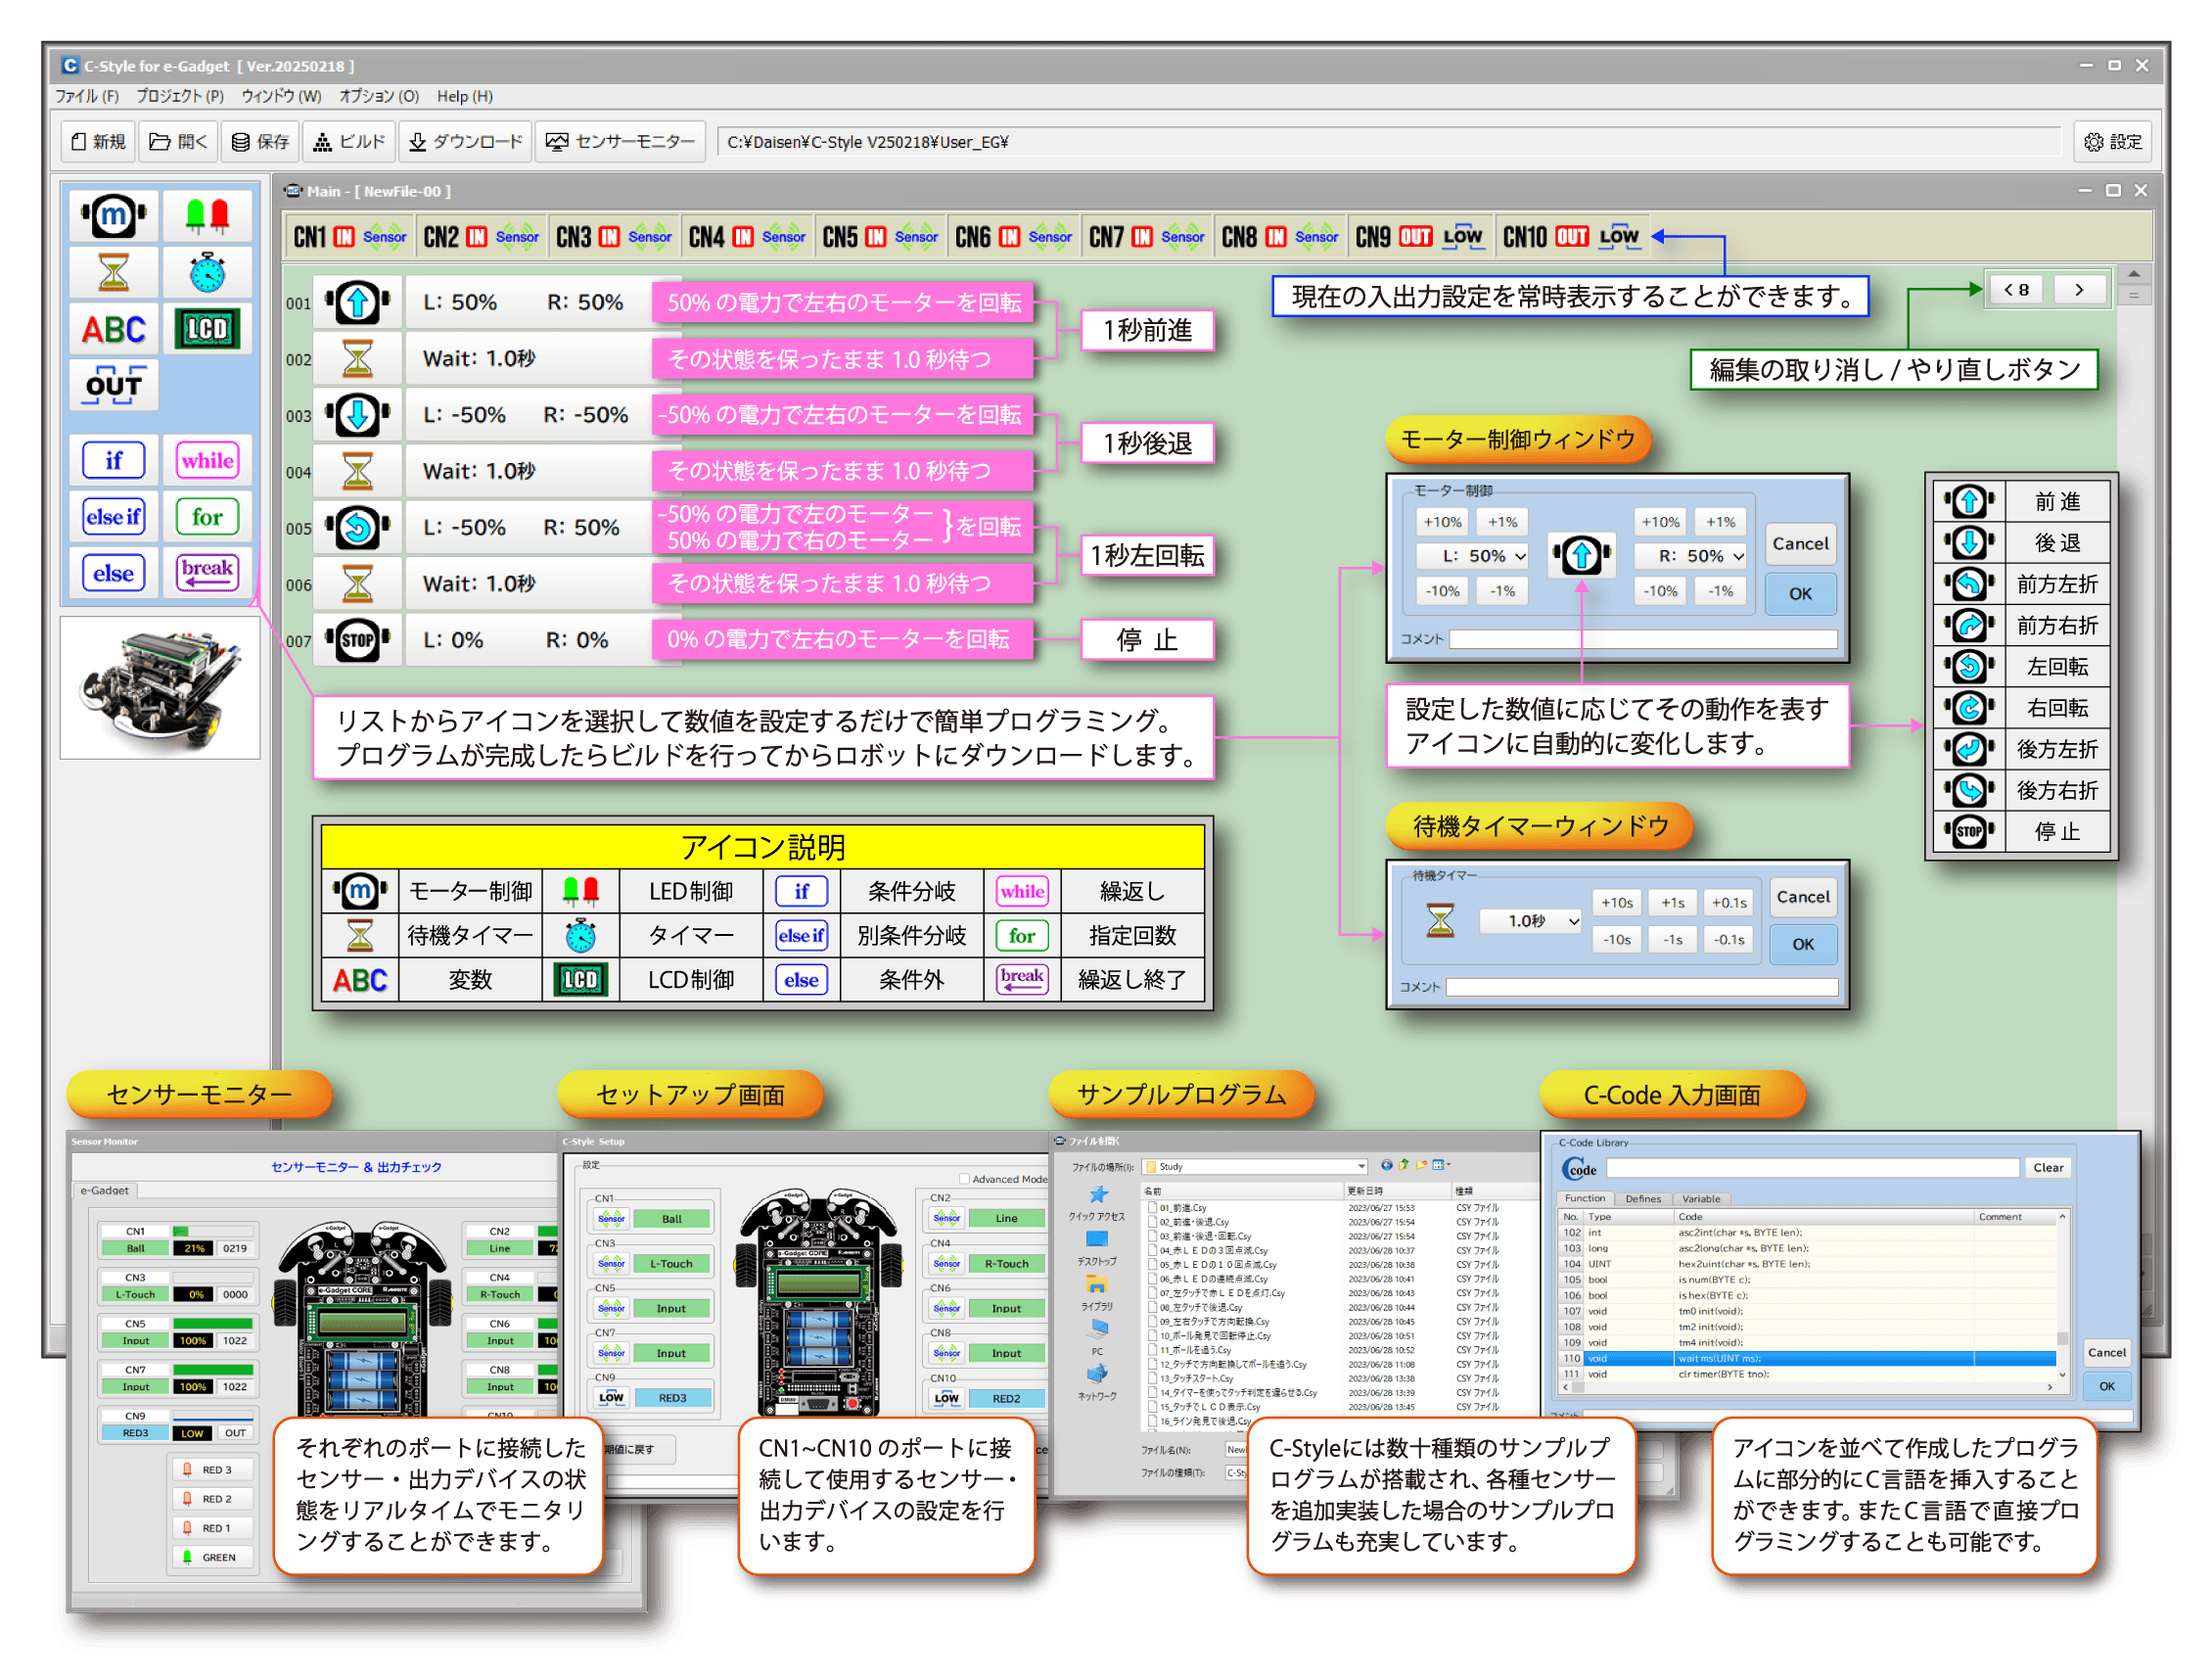Click right -1% button in motor control
This screenshot has height=1680, width=2212.
[x=1720, y=591]
